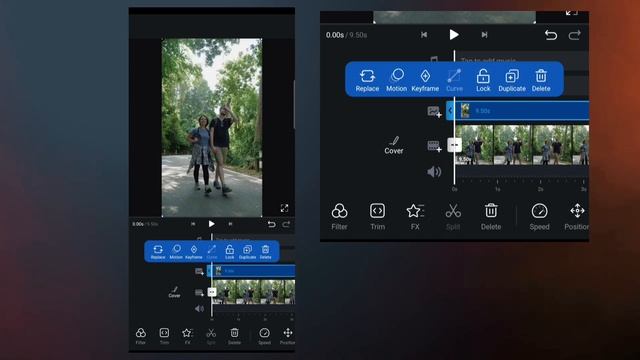Screen dimensions: 640x360
Task: Tap the phone screen timeline video strip
Action: (x=253, y=292)
